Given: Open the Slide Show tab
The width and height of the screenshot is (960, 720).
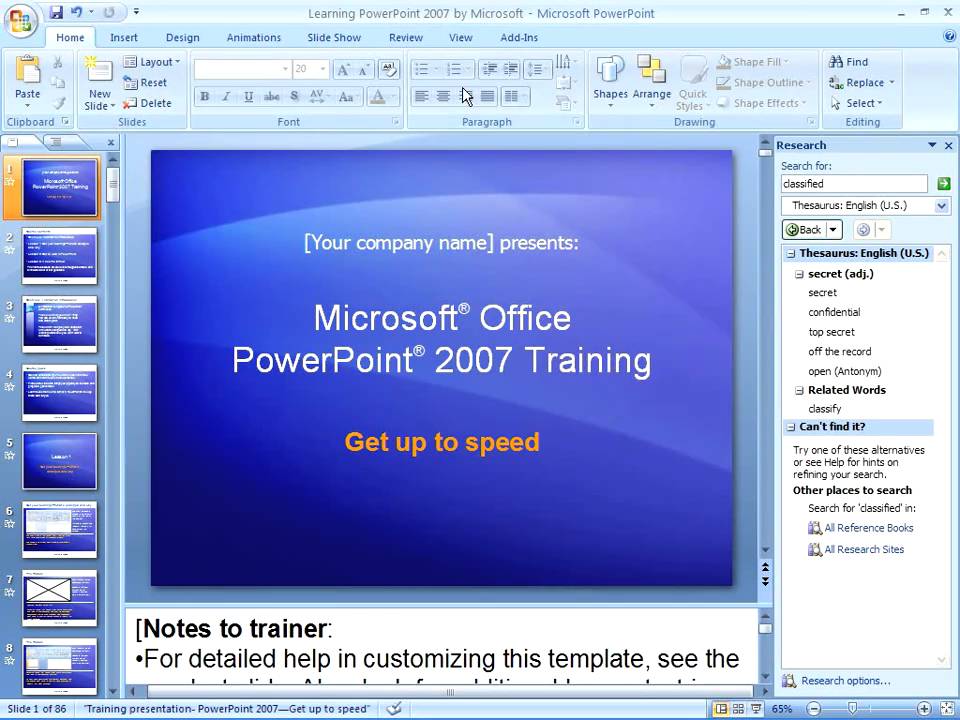Looking at the screenshot, I should click(334, 37).
